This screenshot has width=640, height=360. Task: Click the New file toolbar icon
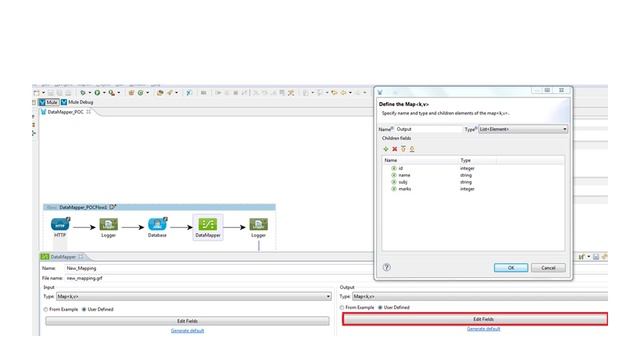[x=37, y=93]
